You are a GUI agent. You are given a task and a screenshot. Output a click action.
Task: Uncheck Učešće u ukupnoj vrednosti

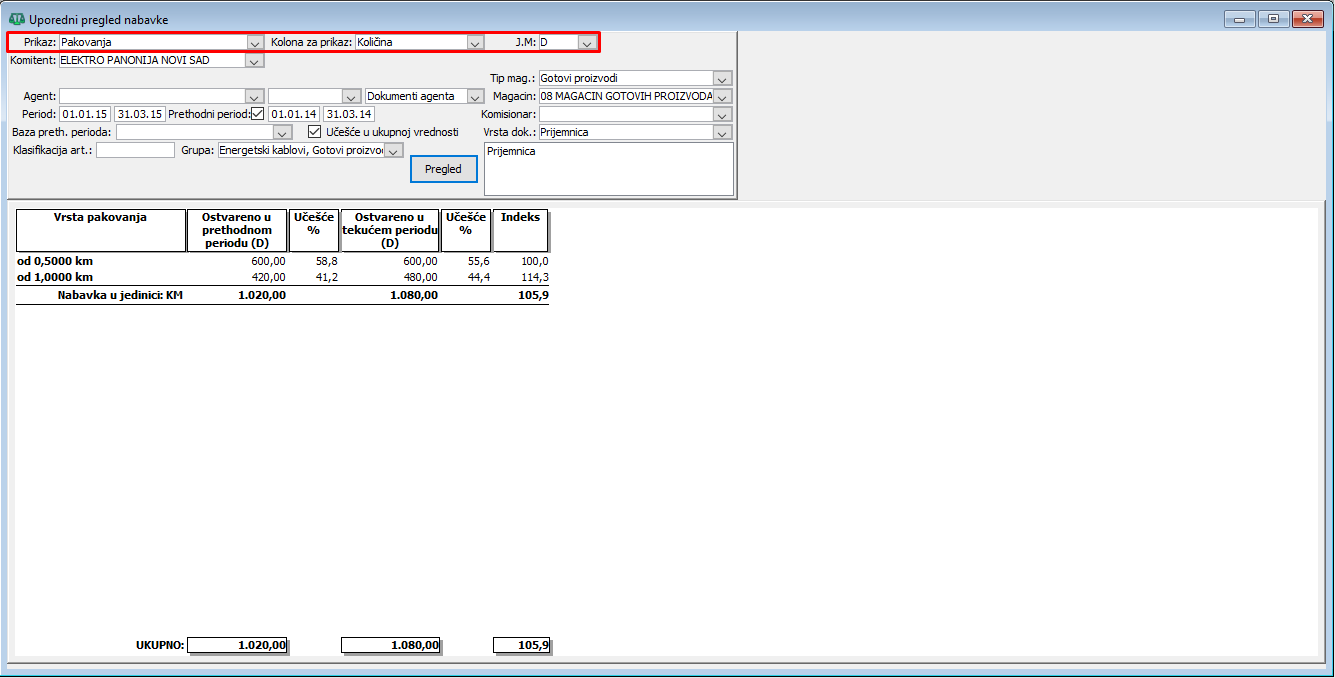[x=314, y=132]
